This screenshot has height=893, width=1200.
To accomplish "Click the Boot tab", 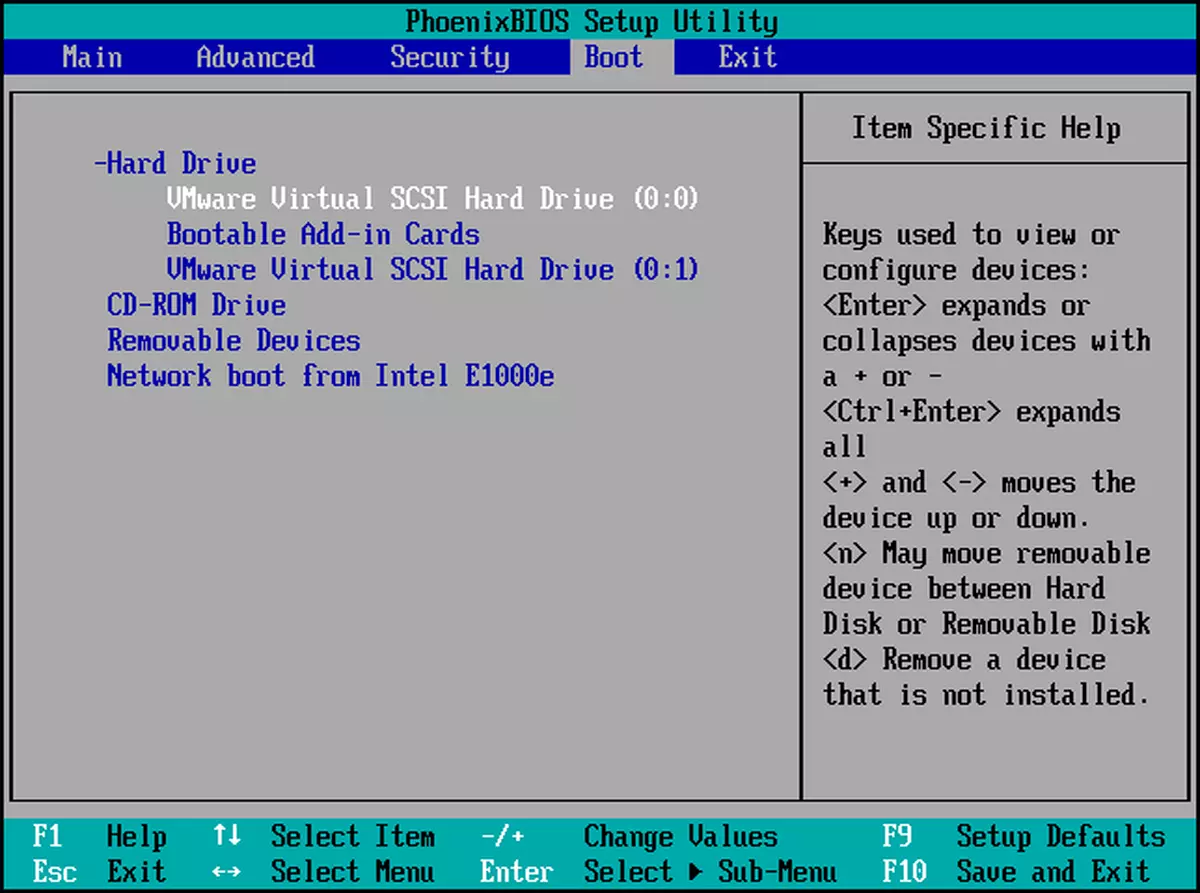I will (x=611, y=57).
